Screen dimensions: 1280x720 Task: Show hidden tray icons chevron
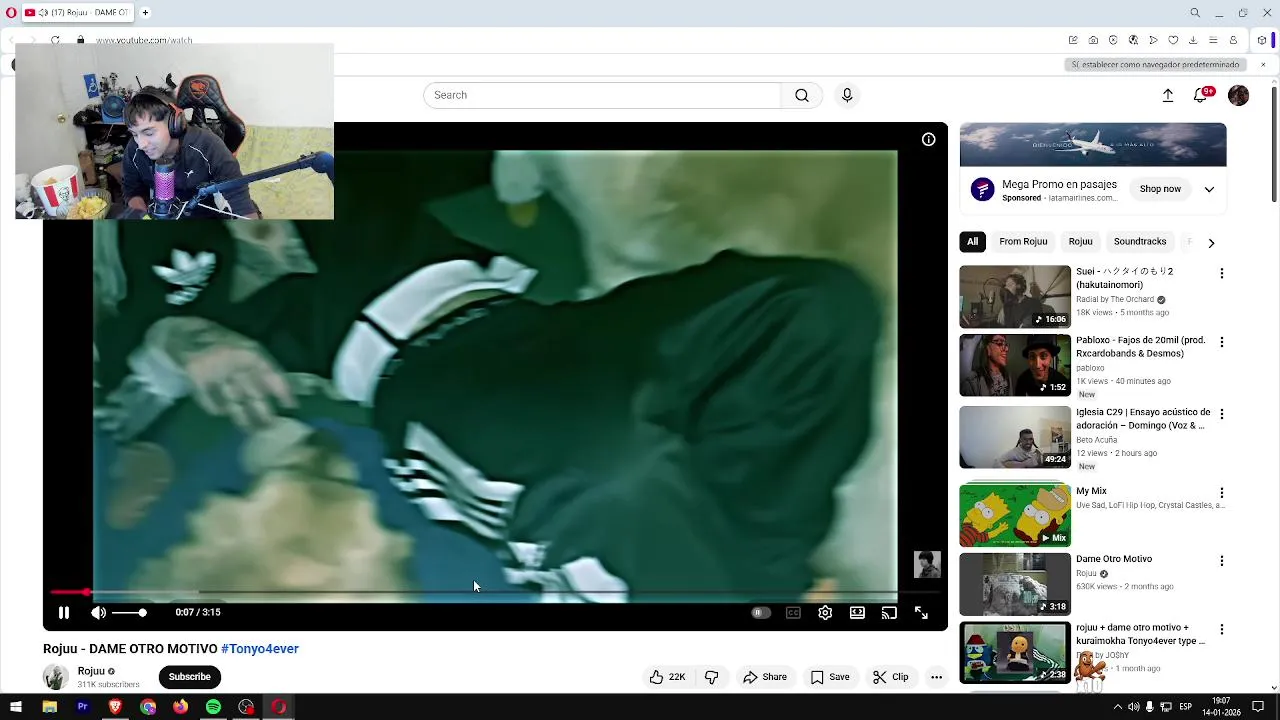pos(1117,707)
